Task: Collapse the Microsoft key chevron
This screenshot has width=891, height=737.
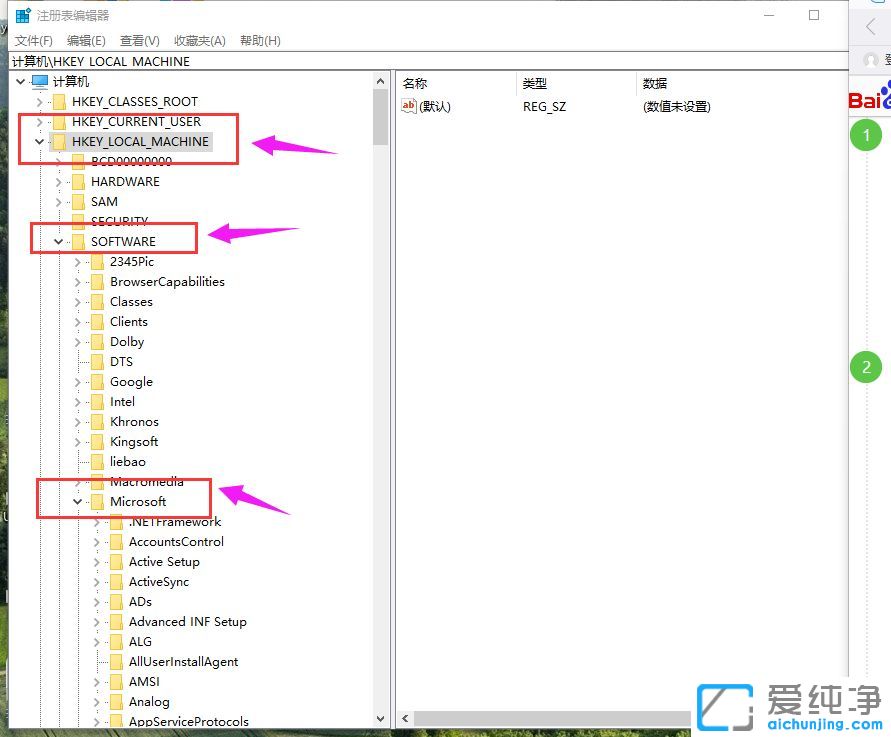Action: pyautogui.click(x=77, y=501)
